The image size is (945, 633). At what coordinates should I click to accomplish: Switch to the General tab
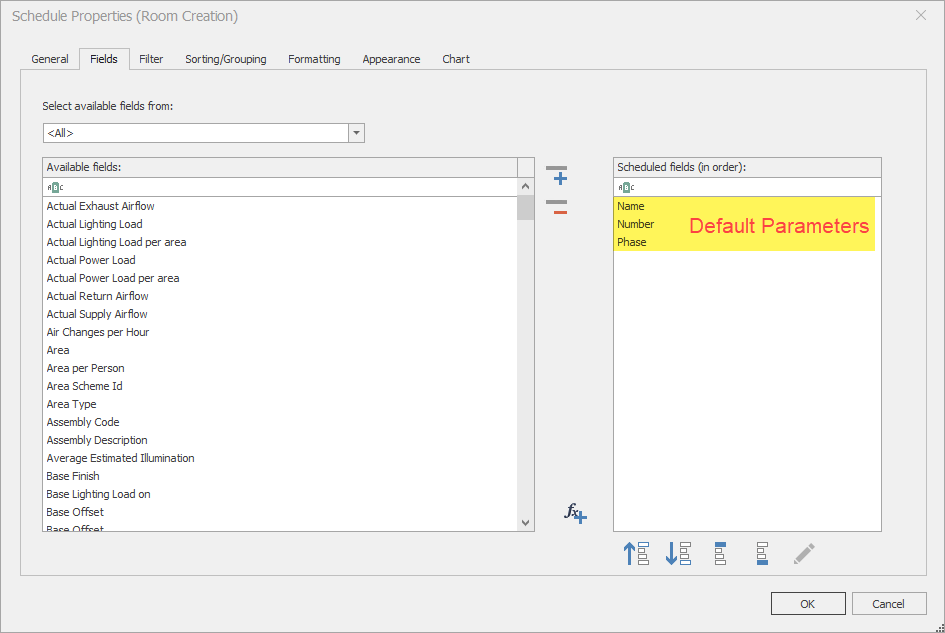50,59
